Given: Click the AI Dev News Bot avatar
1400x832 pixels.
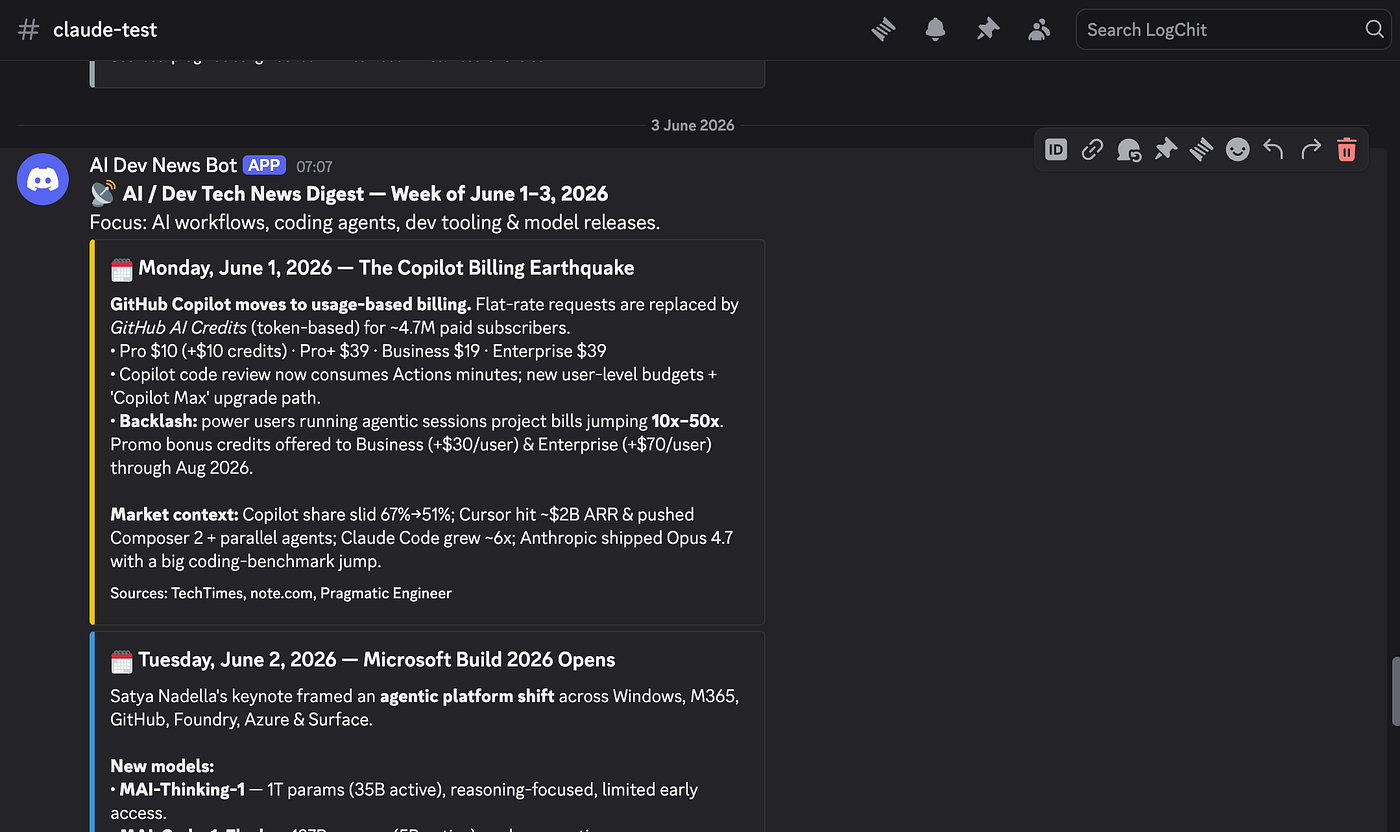Looking at the screenshot, I should [43, 179].
